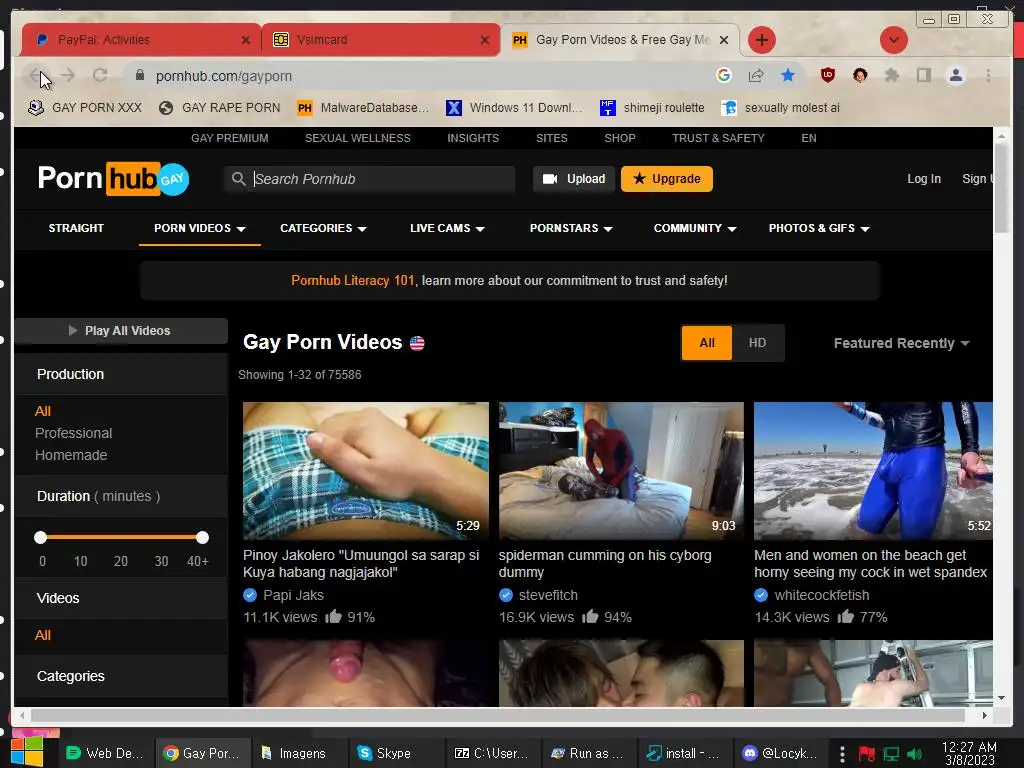This screenshot has width=1024, height=768.
Task: Click the page vertical scrollbar
Action: (1000, 188)
